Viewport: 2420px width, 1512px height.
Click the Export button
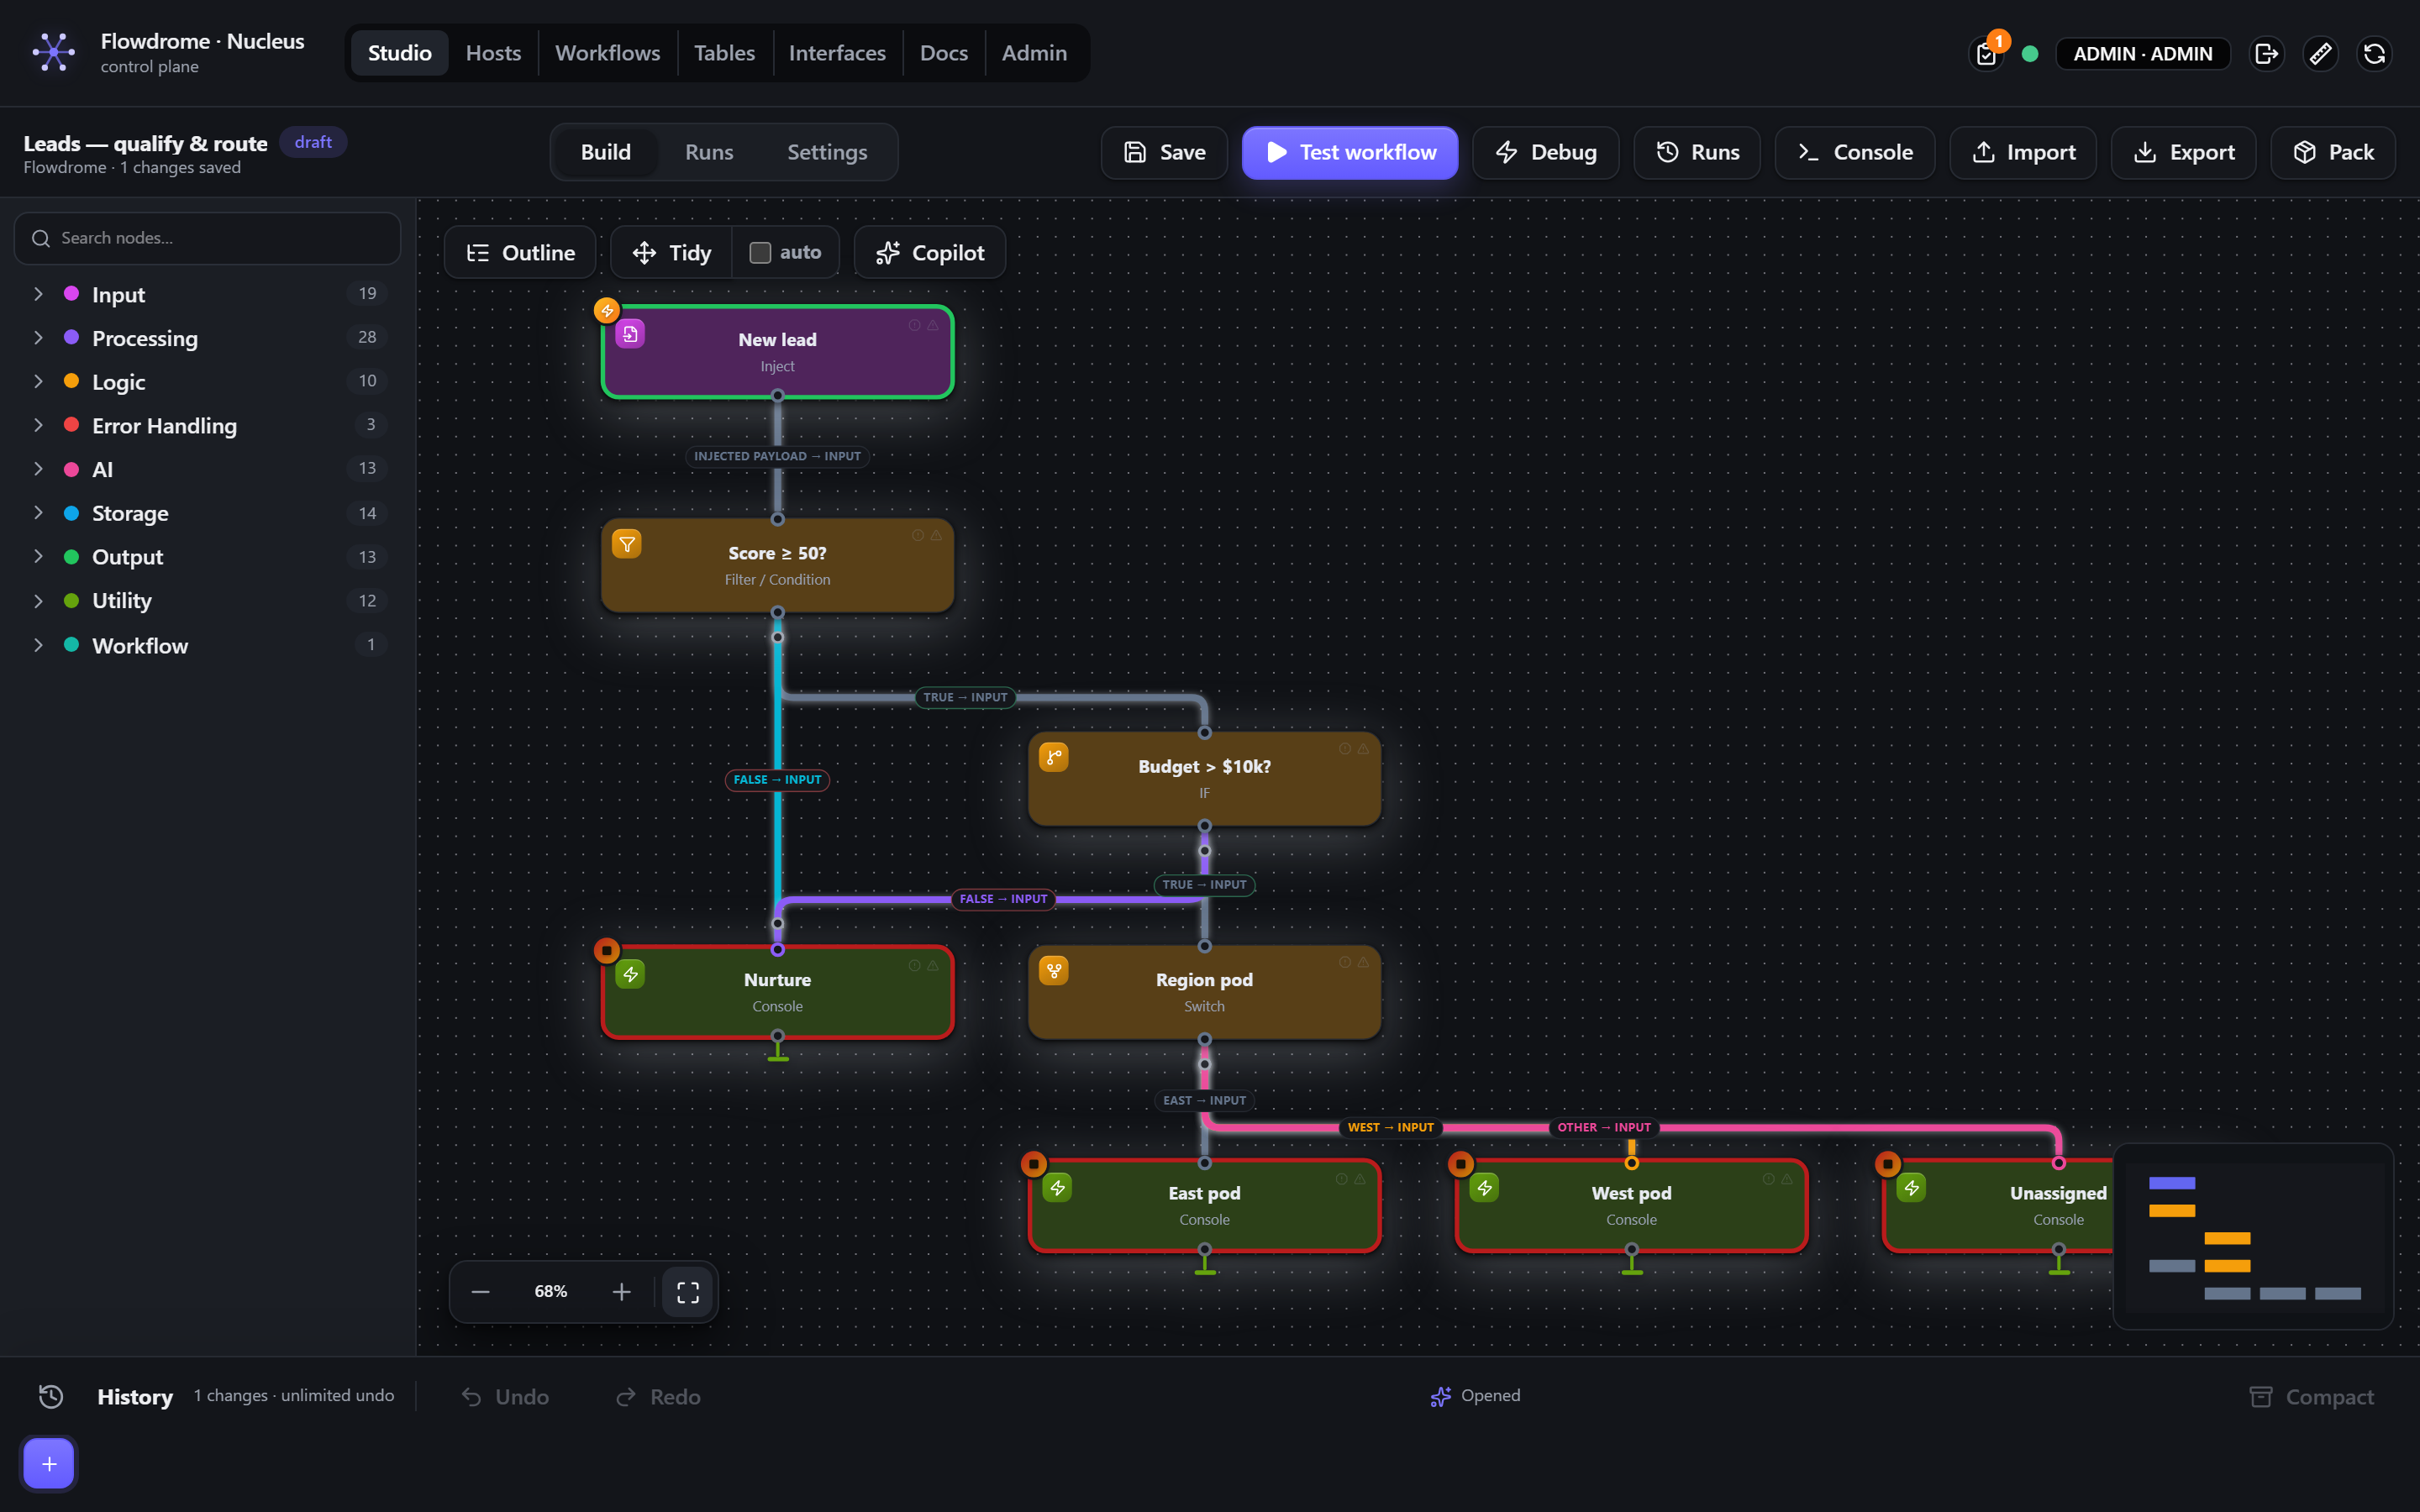point(2183,152)
